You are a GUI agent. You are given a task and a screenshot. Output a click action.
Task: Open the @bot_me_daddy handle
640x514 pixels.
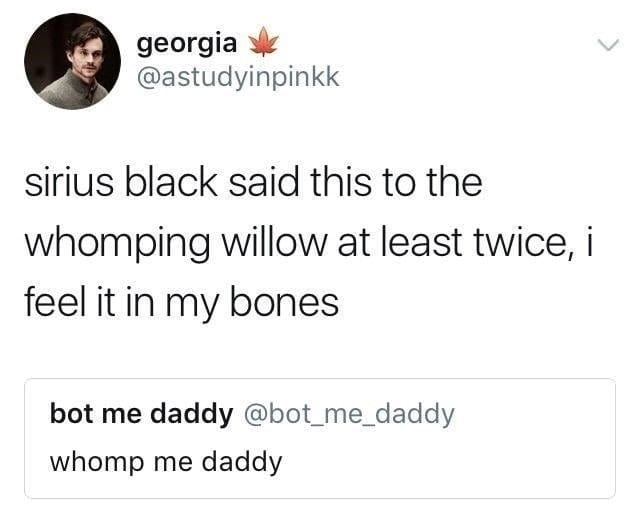click(x=349, y=414)
